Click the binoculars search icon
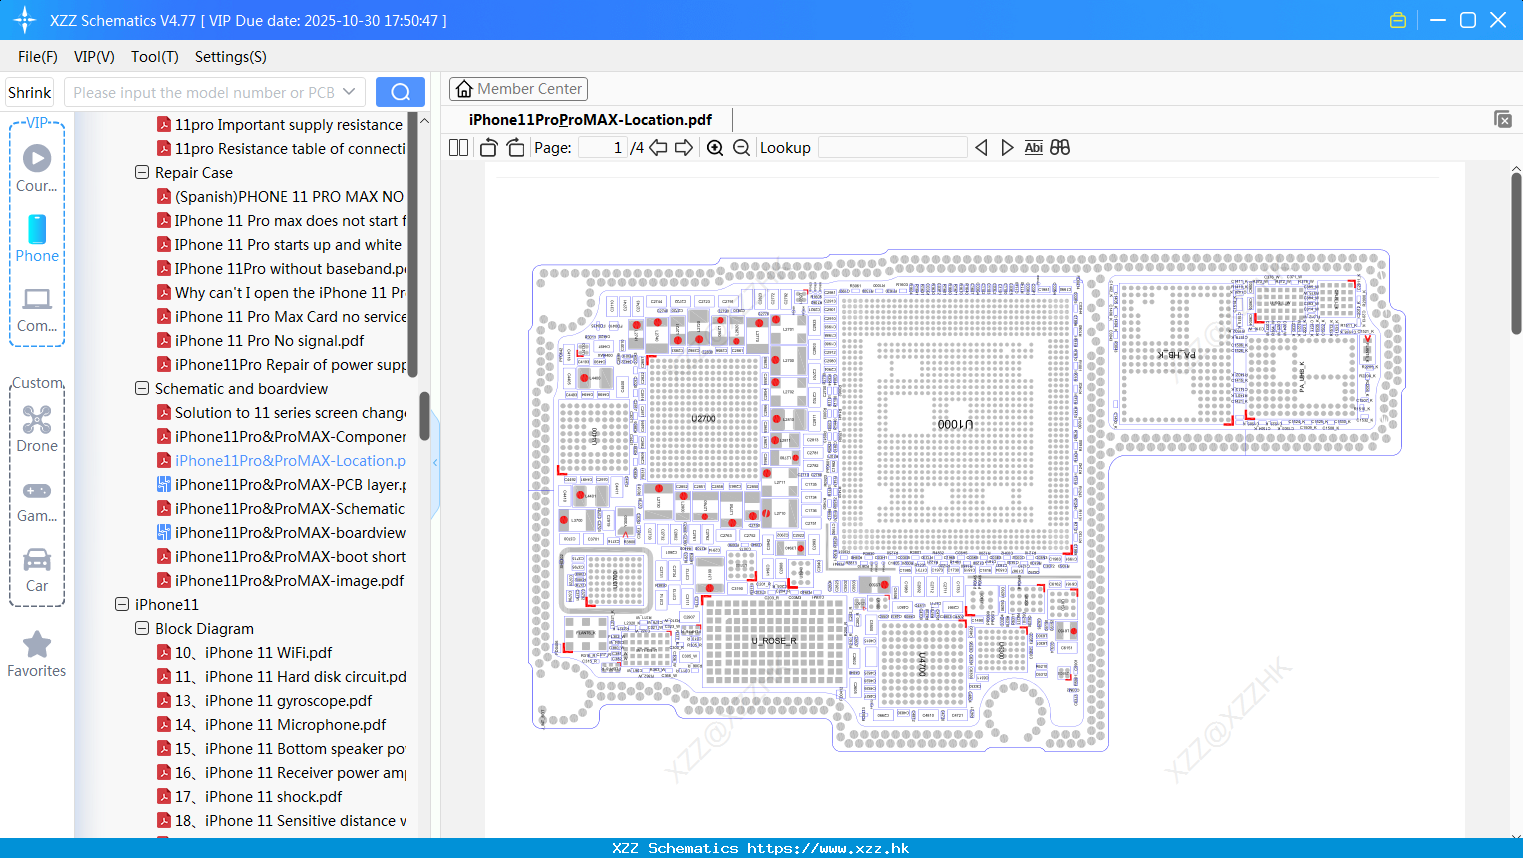 [1060, 147]
